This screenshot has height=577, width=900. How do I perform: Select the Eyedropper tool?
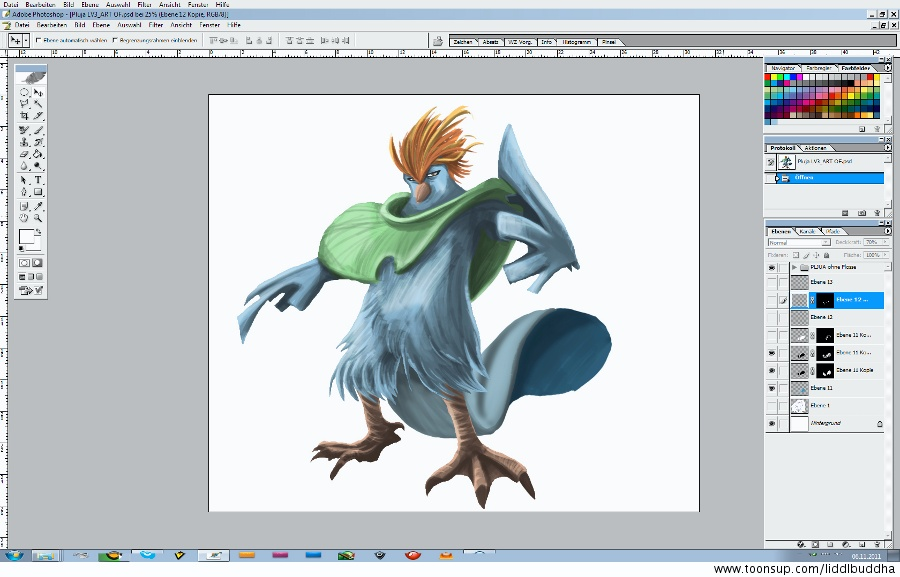point(38,205)
